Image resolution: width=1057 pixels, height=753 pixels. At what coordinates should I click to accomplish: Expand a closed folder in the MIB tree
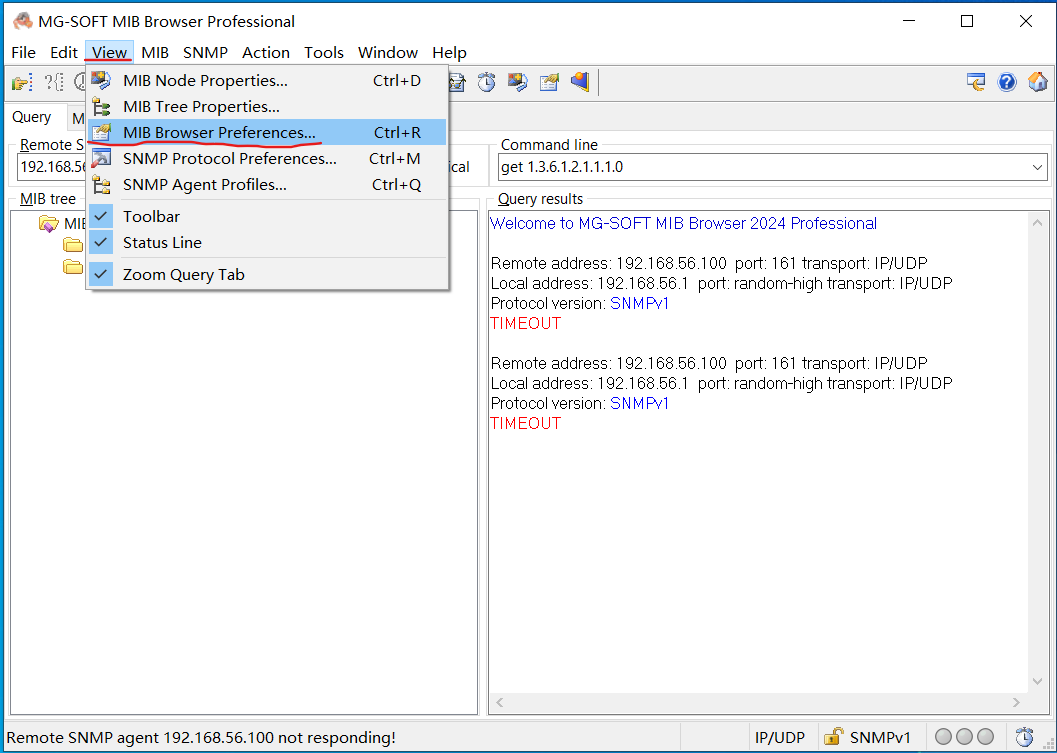74,245
